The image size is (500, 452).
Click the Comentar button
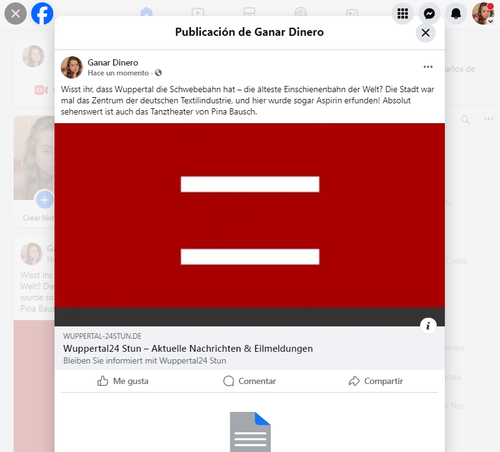point(249,381)
